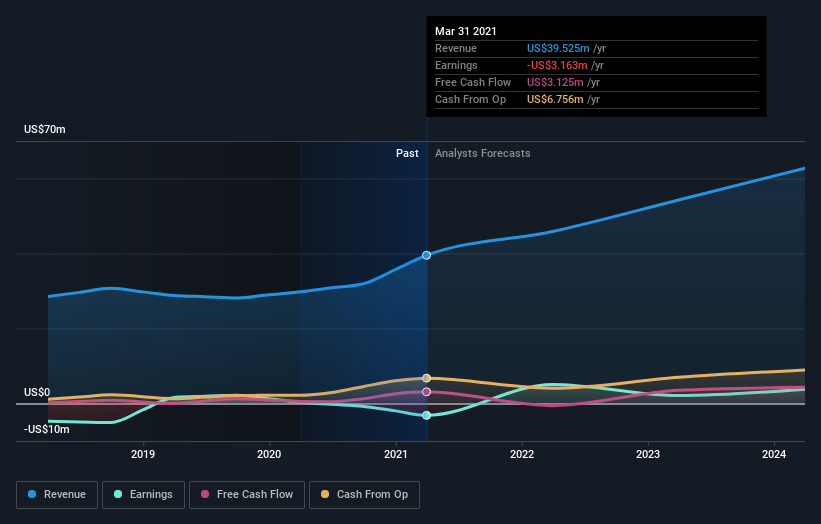
Task: Click the pink Free Cash Flow data point
Action: 426,392
